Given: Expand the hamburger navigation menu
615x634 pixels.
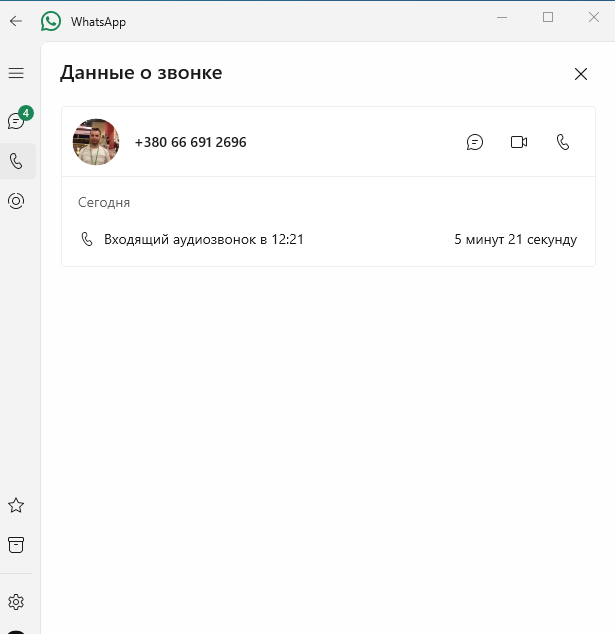Looking at the screenshot, I should pos(16,73).
